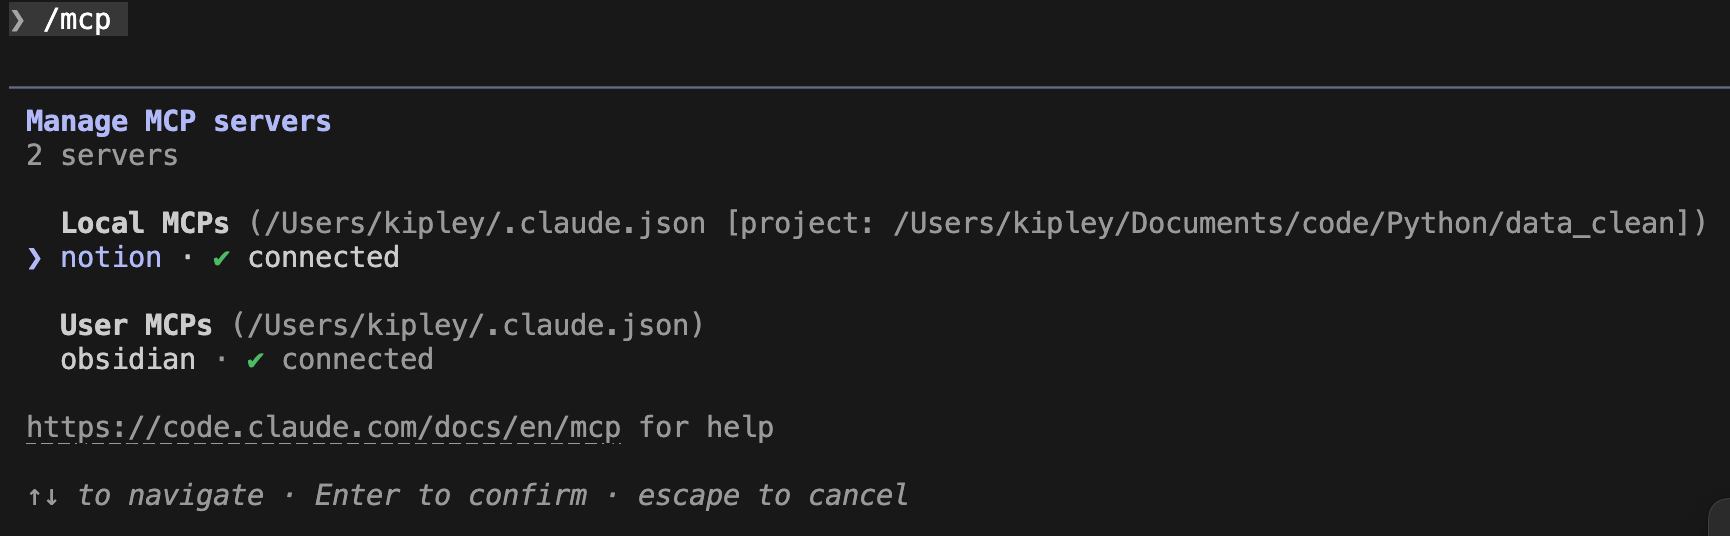Click the "connected" status of notion
1730x536 pixels.
coord(323,258)
